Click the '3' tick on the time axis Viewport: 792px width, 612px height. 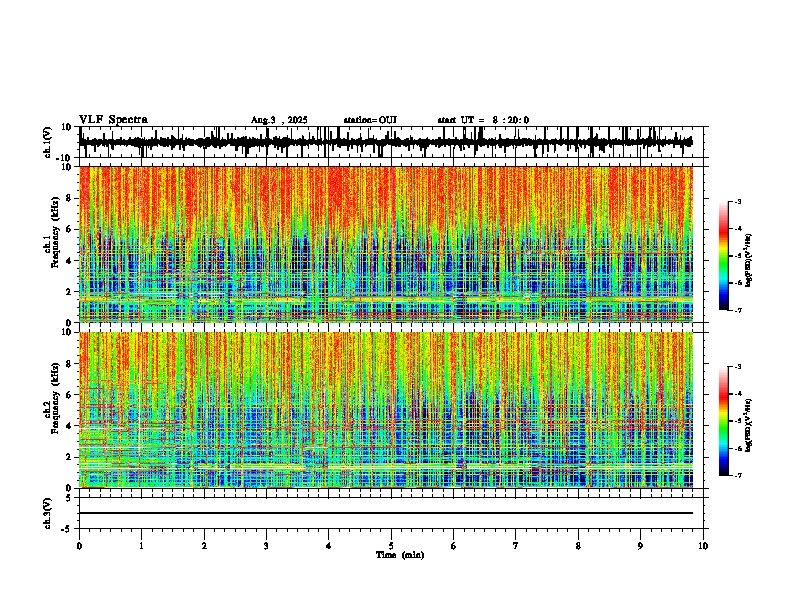click(x=266, y=546)
